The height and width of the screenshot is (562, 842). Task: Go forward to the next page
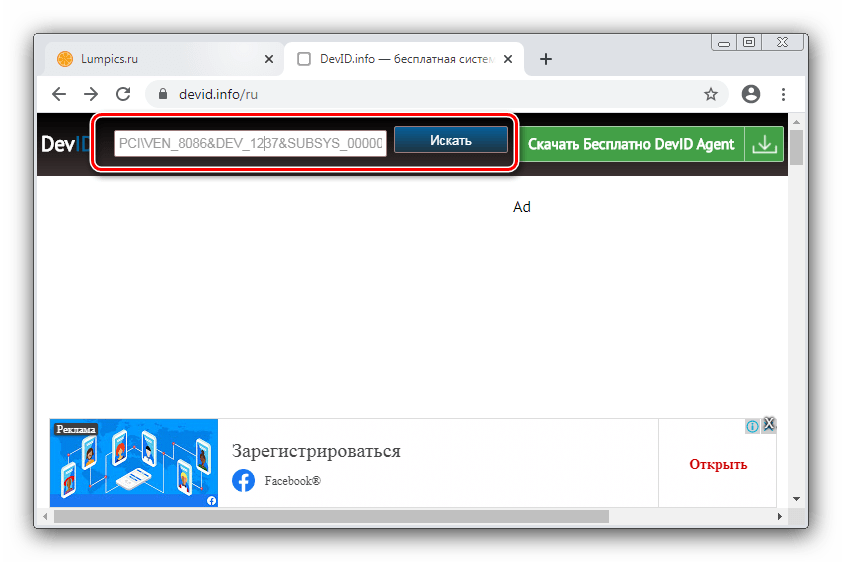point(91,94)
